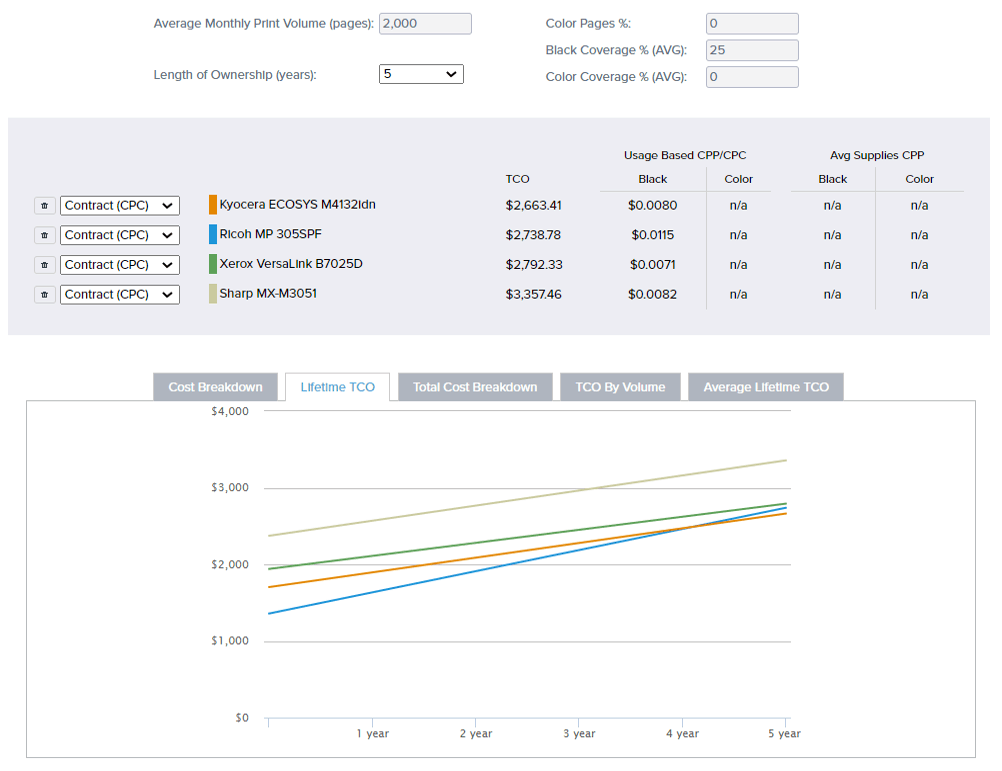Click the green Xerox line in chart
This screenshot has height=771, width=1002.
tap(527, 536)
